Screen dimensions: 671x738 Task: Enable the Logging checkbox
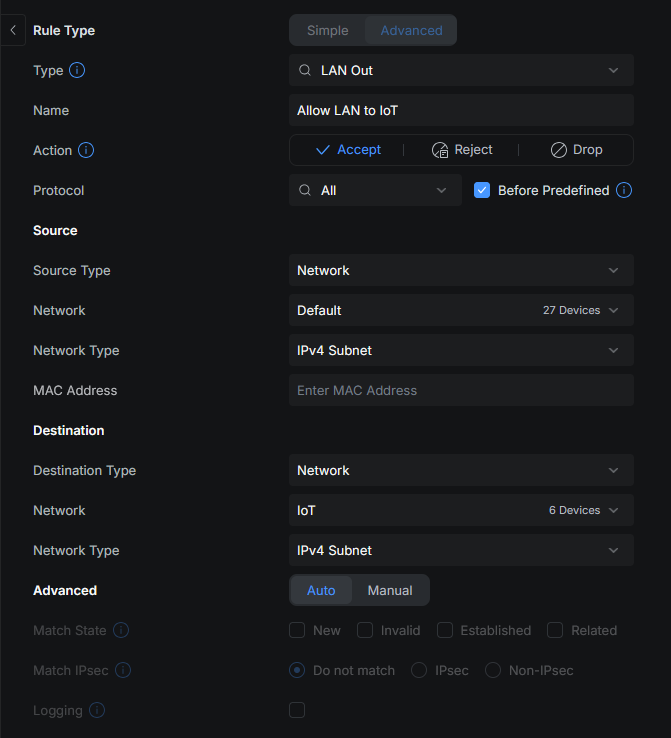297,710
